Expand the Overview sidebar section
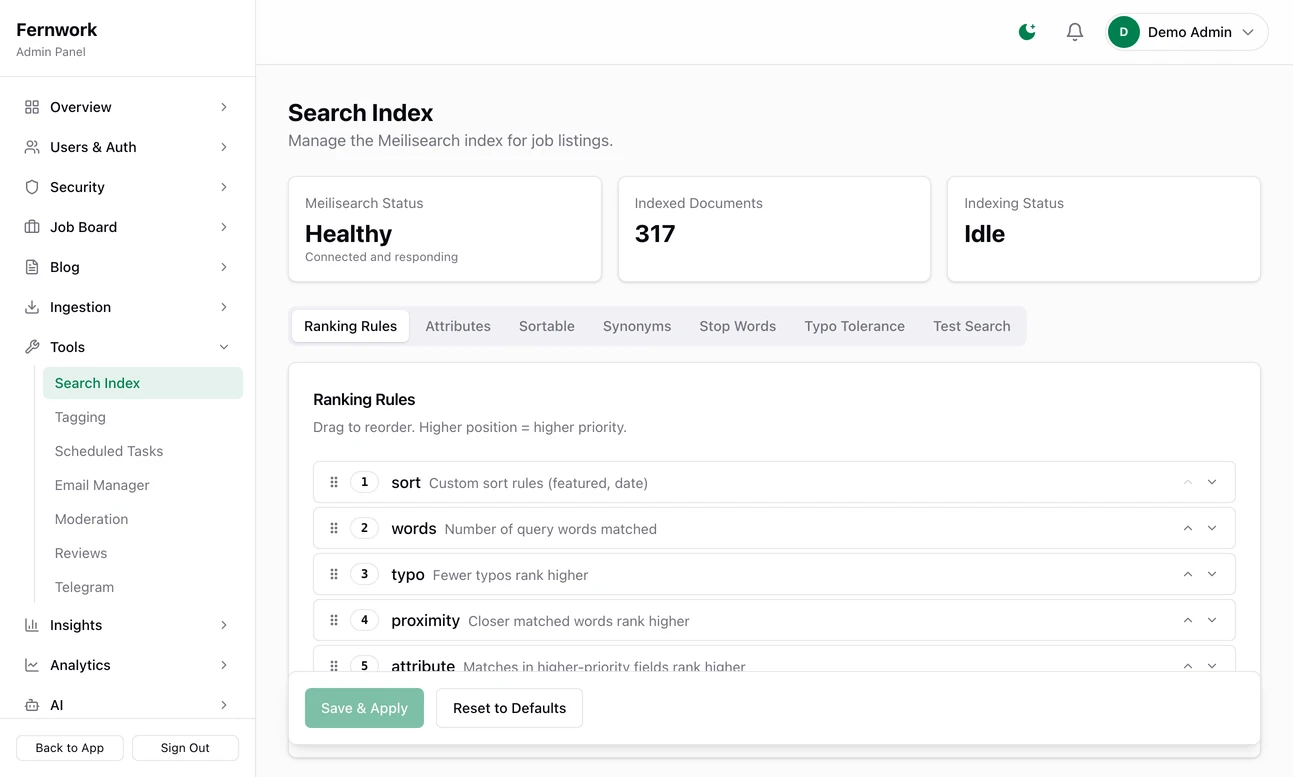 [x=224, y=107]
